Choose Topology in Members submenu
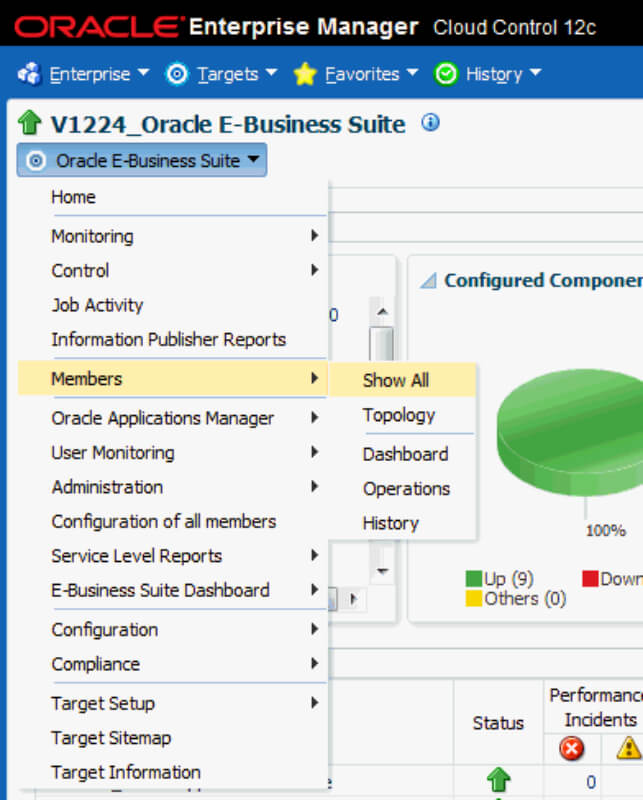The height and width of the screenshot is (800, 643). point(402,415)
